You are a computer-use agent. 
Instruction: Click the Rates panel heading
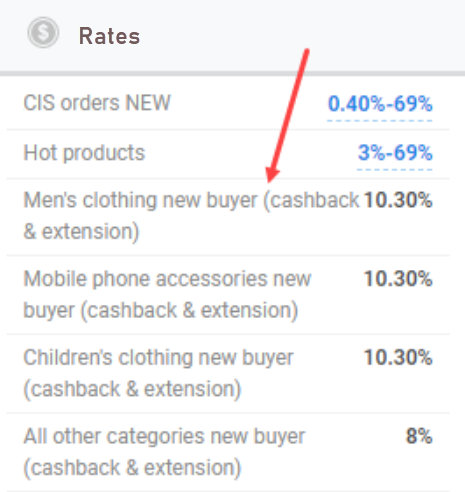109,36
